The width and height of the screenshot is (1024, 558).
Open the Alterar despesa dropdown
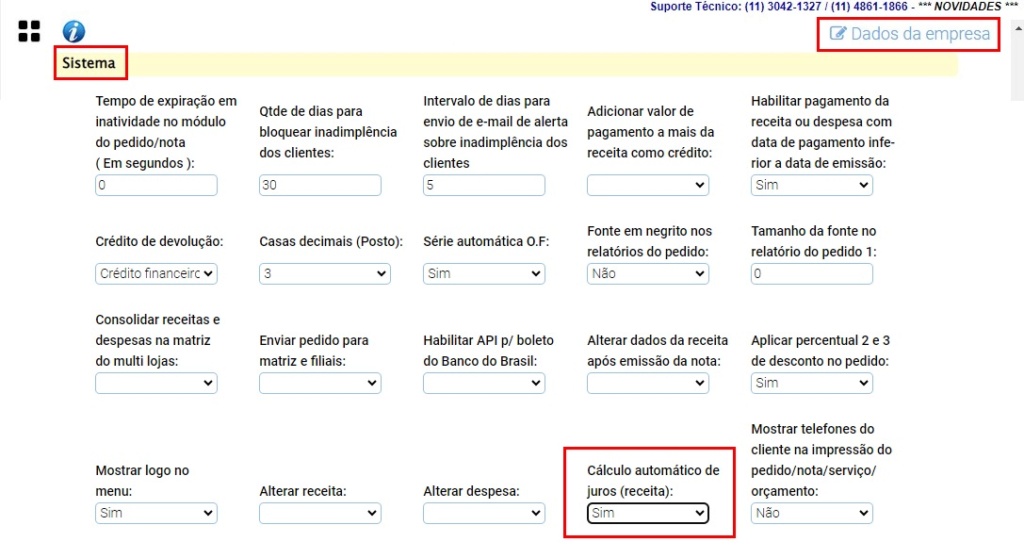click(484, 513)
